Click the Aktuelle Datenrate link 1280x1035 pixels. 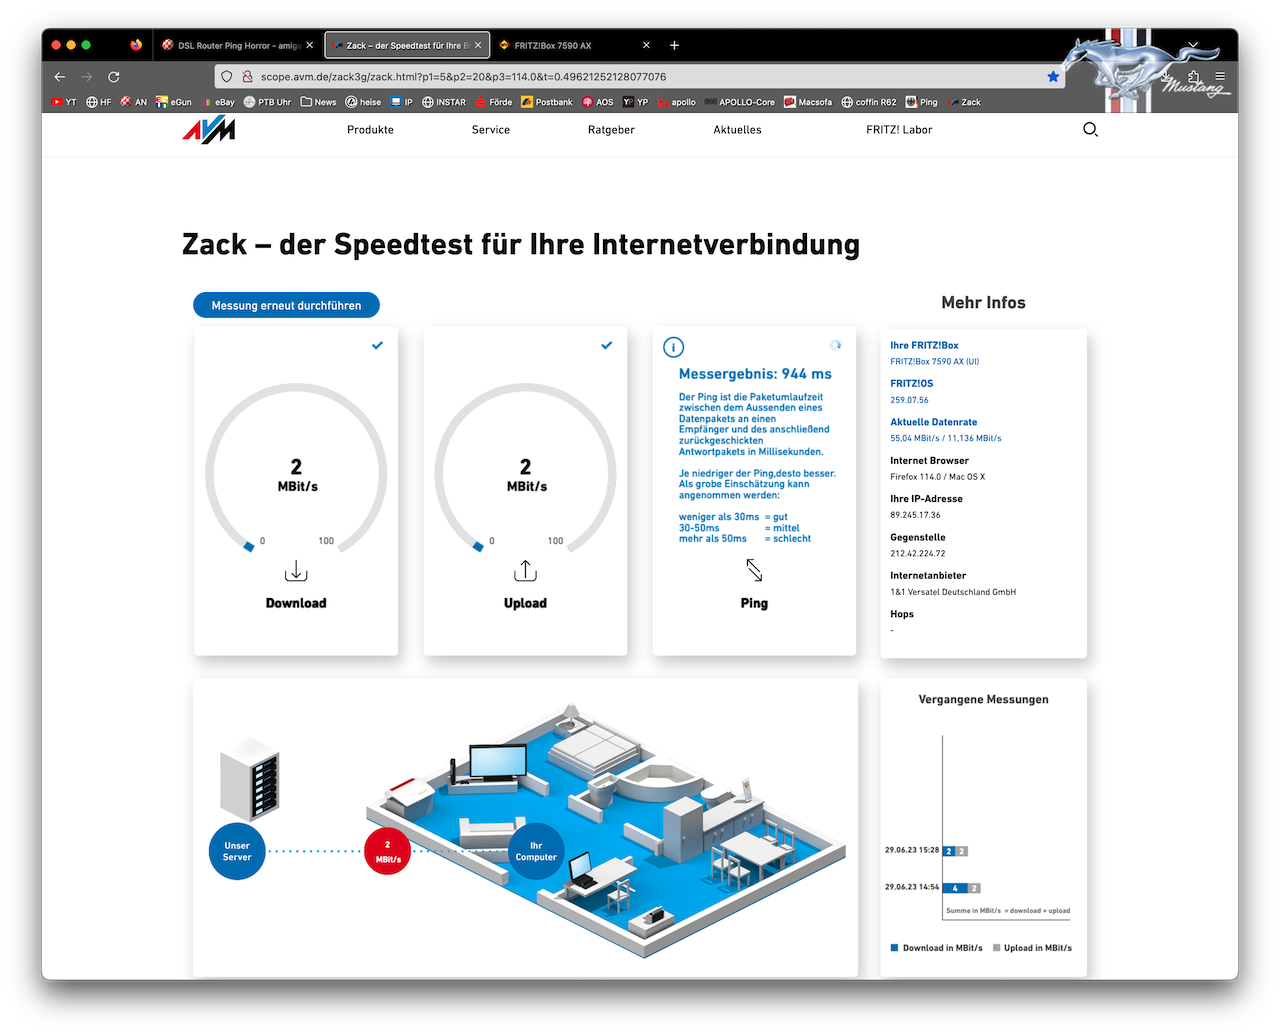(934, 422)
